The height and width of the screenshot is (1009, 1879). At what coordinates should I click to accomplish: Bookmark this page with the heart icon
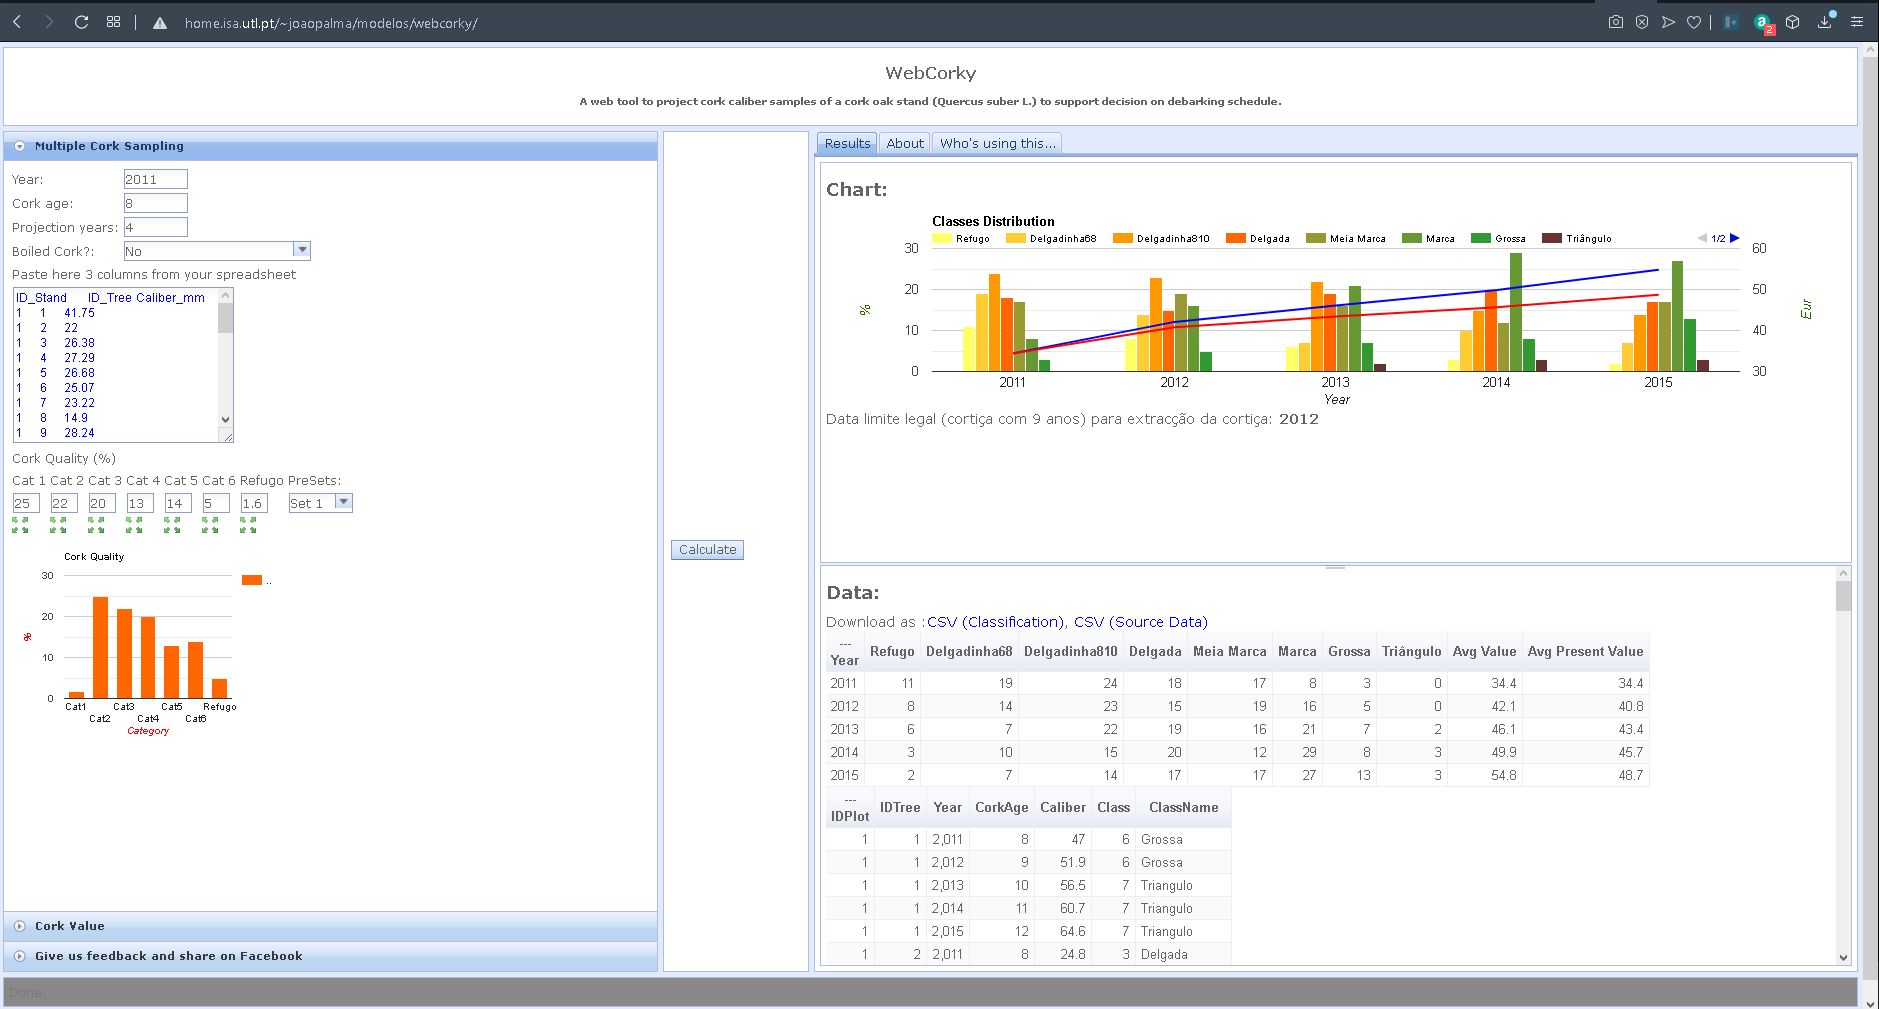pos(1694,22)
